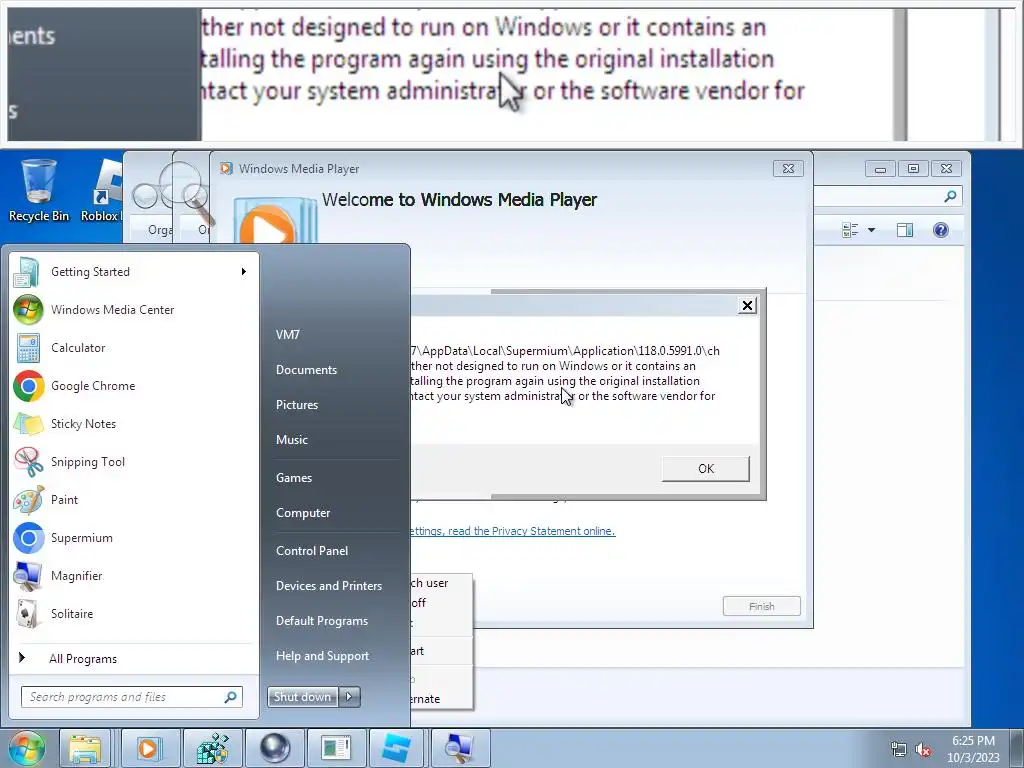Open Devices and Printers
Image resolution: width=1024 pixels, height=768 pixels.
point(329,586)
